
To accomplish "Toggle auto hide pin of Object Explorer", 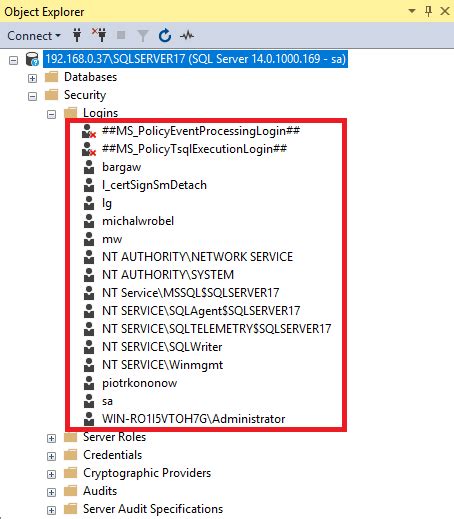I will [x=429, y=11].
